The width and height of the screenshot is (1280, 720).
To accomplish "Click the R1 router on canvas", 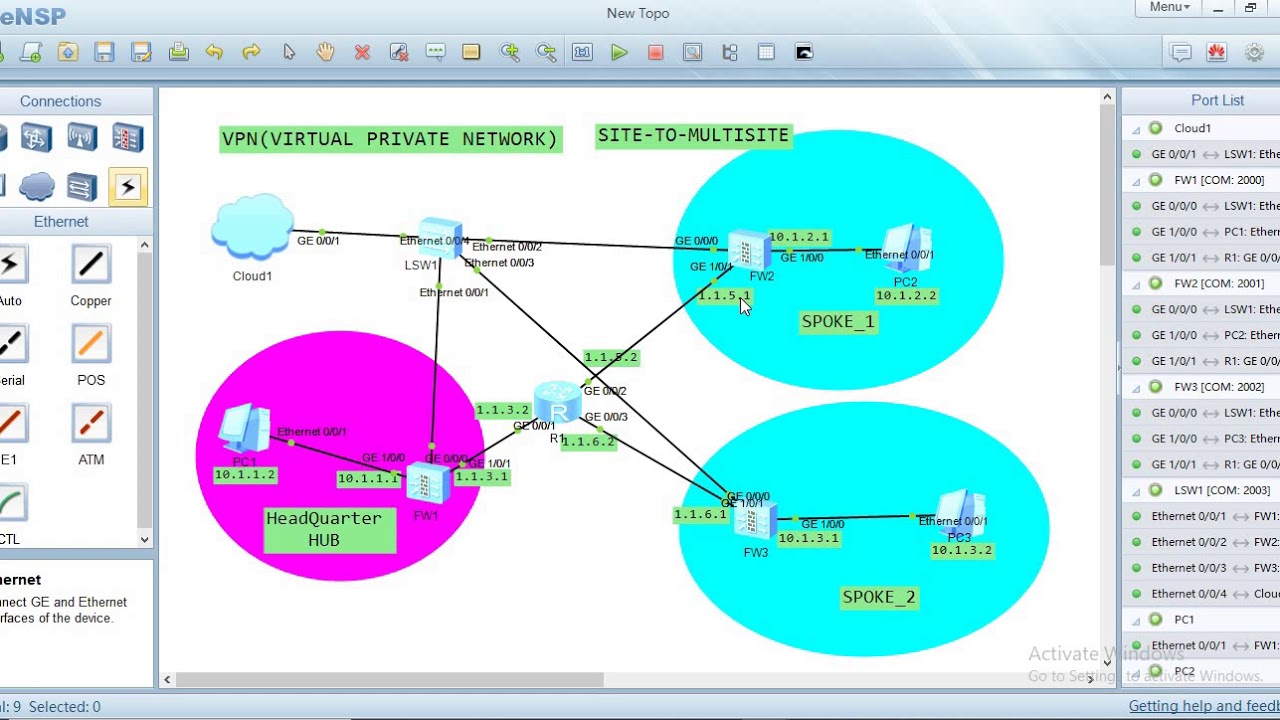I will pos(558,402).
